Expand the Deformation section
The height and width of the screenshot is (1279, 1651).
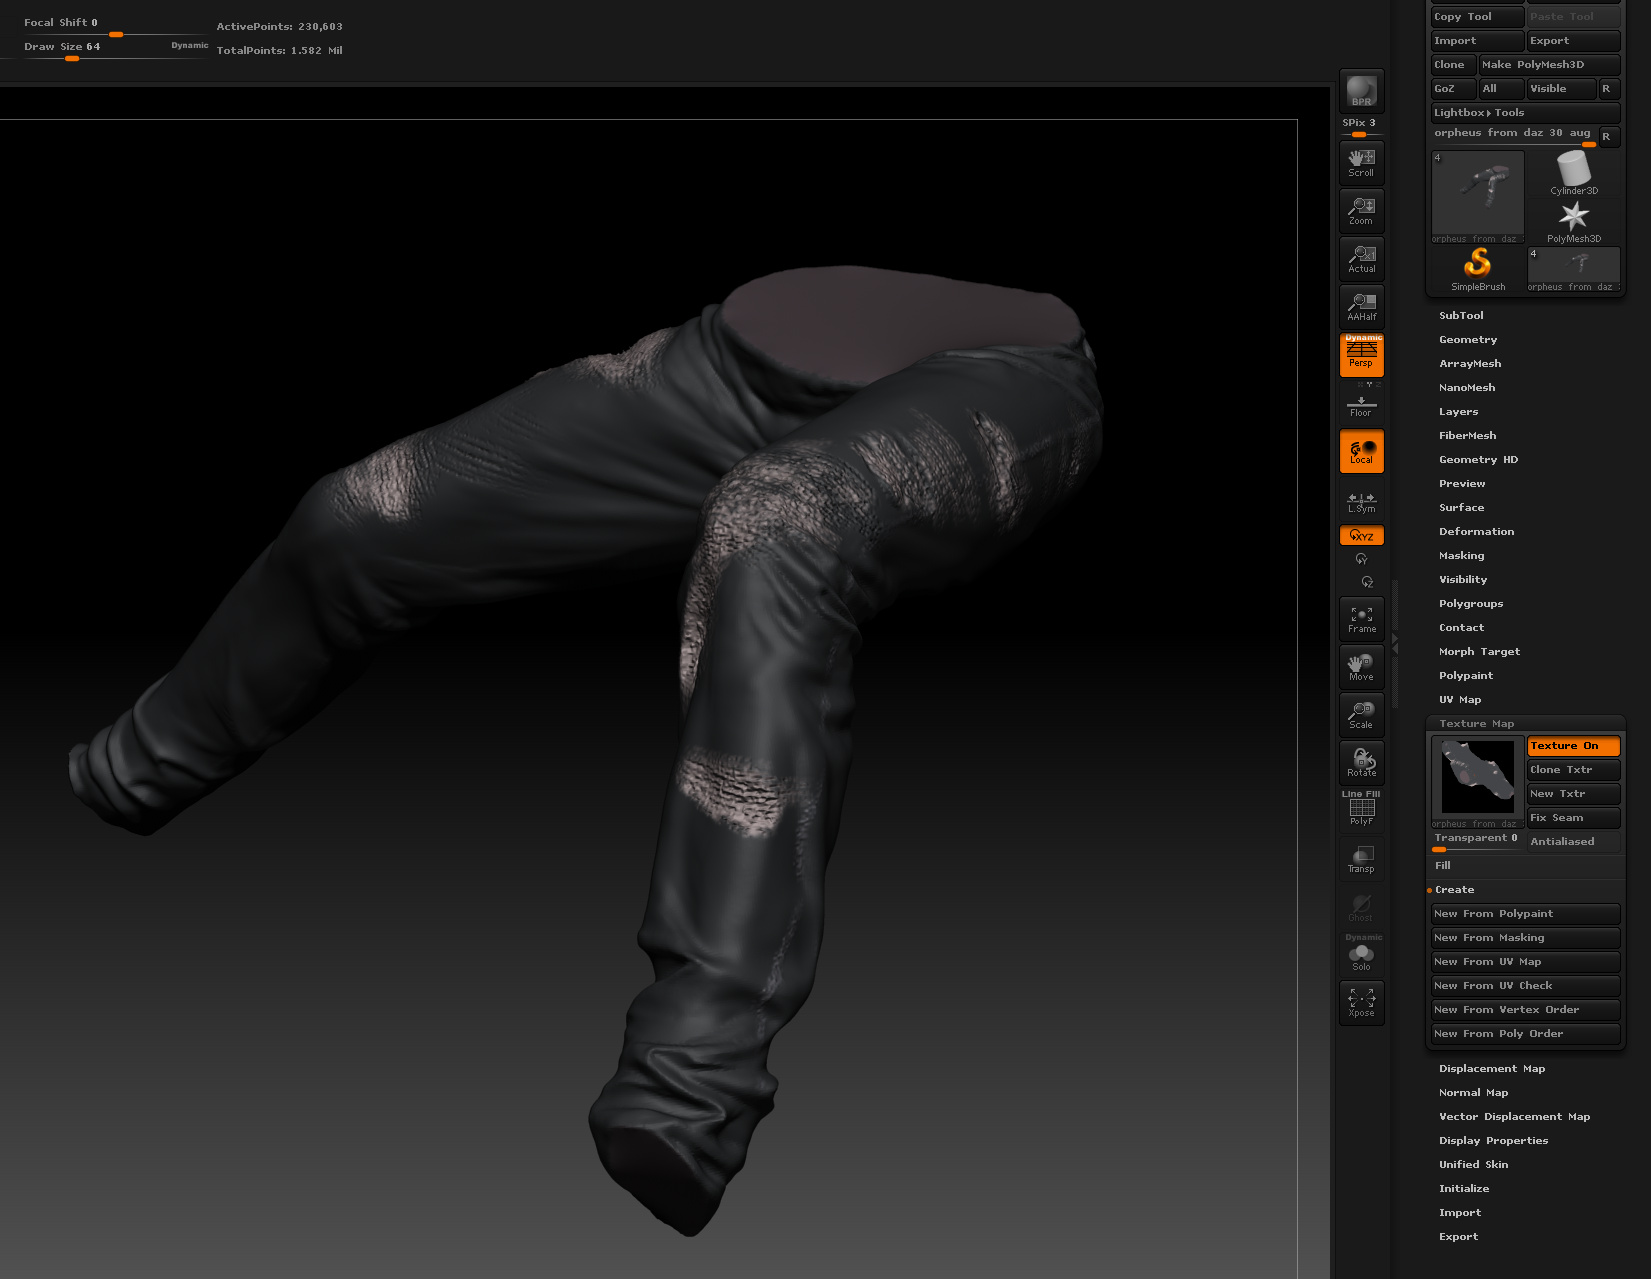tap(1476, 532)
